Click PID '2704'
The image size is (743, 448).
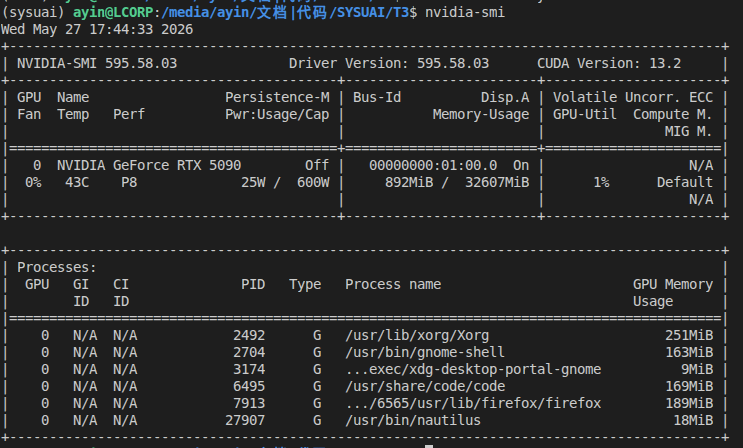[249, 353]
